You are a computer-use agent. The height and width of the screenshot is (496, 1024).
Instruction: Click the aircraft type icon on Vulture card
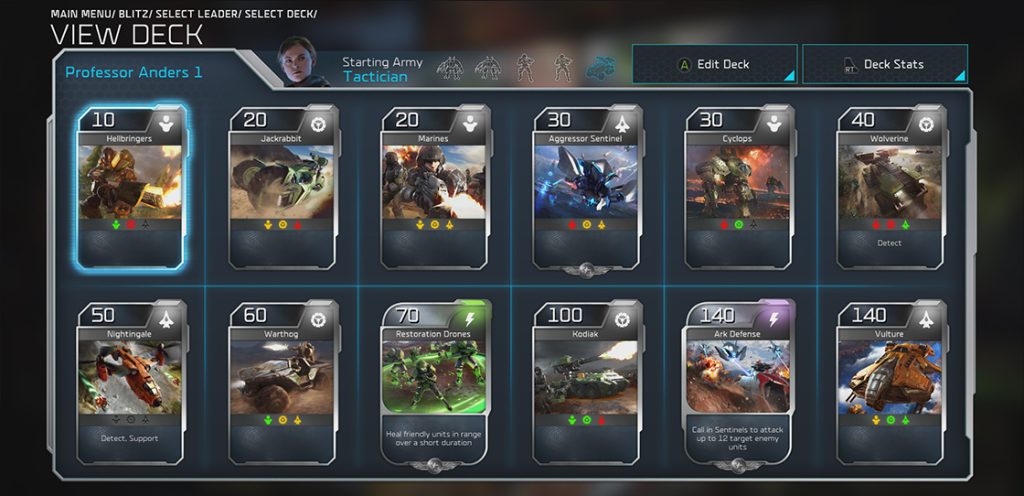pos(926,318)
